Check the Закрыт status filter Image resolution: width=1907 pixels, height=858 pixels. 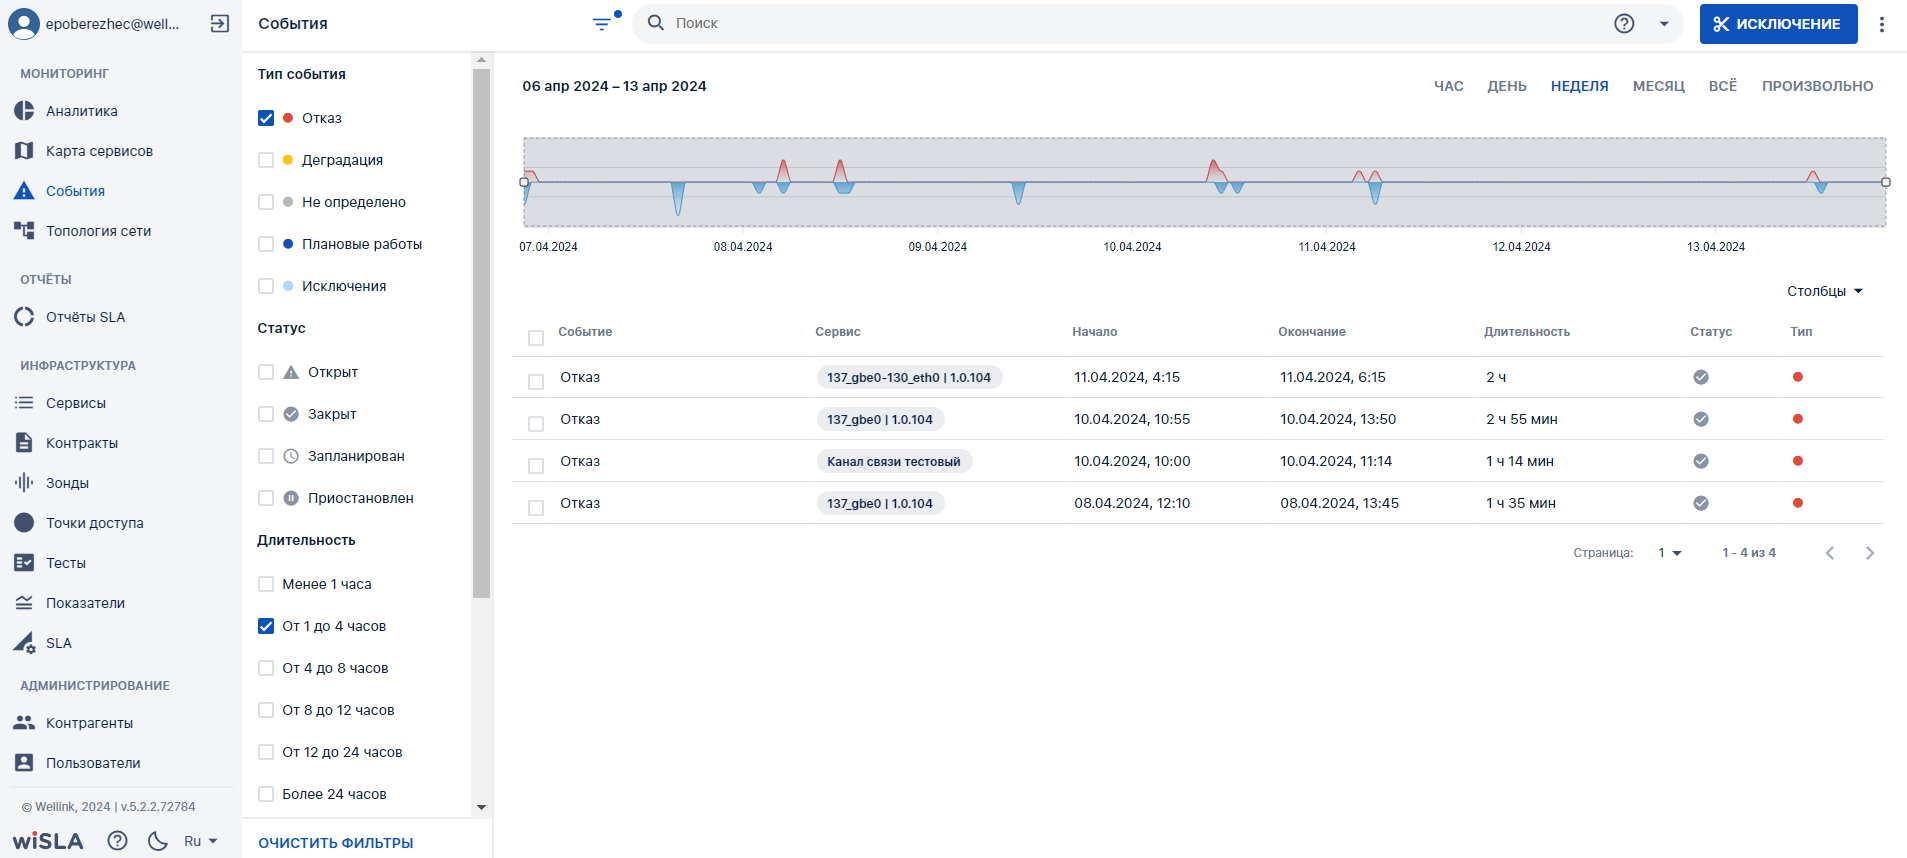[266, 414]
